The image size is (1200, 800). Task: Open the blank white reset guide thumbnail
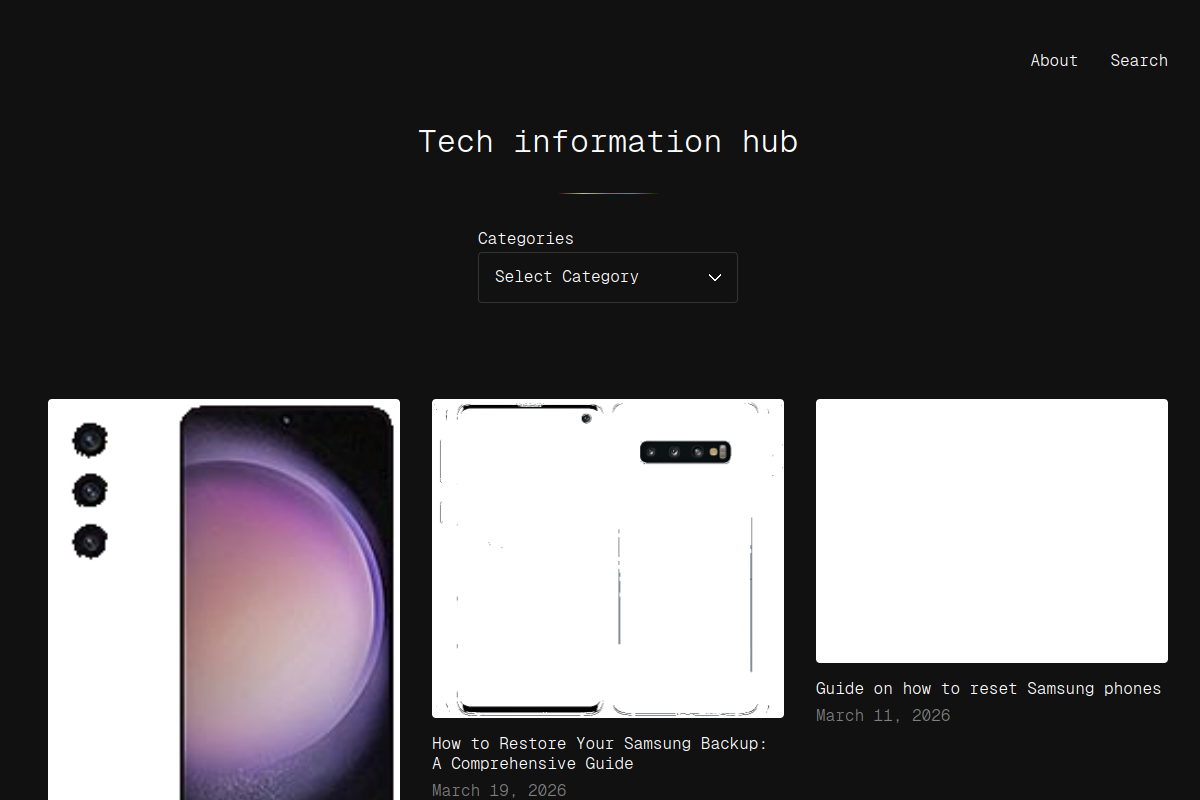pos(992,531)
